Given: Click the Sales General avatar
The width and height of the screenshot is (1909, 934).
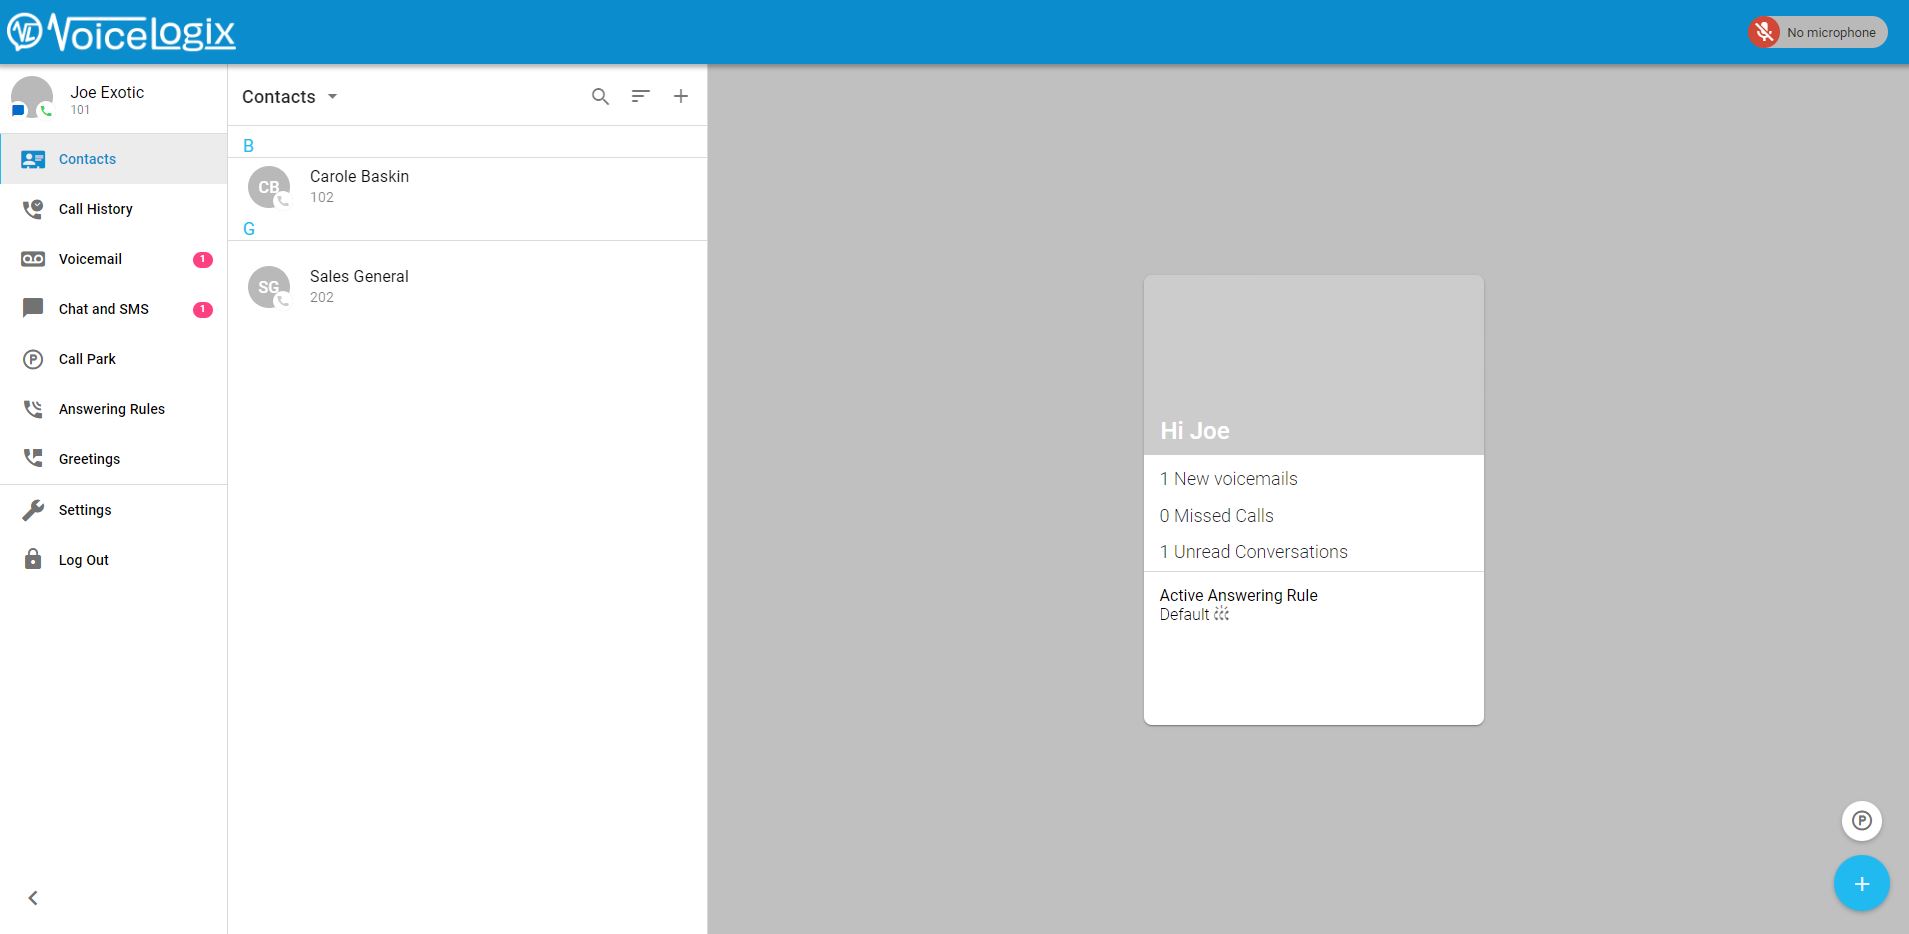Looking at the screenshot, I should pos(269,287).
